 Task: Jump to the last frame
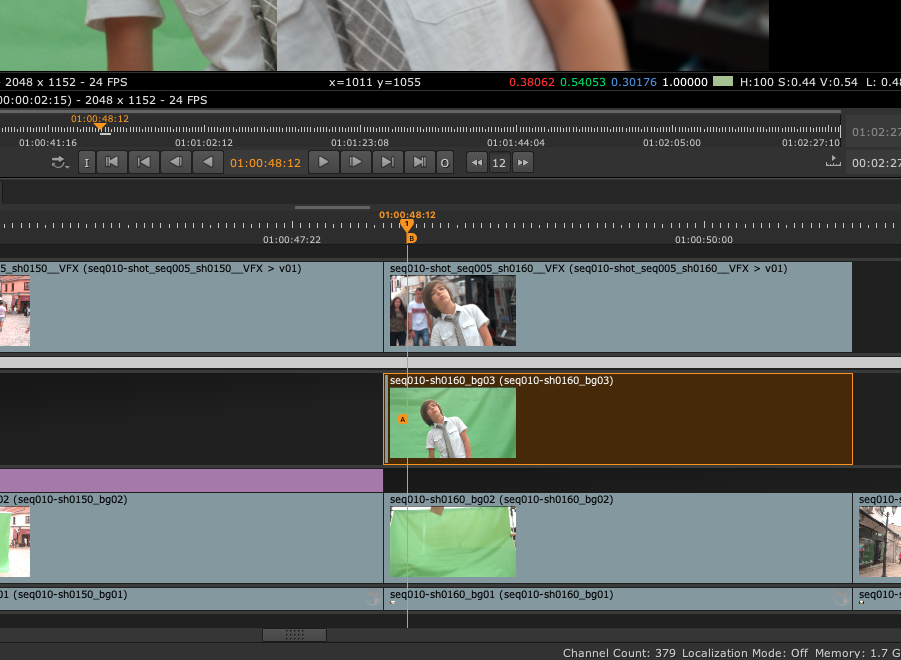pyautogui.click(x=419, y=162)
